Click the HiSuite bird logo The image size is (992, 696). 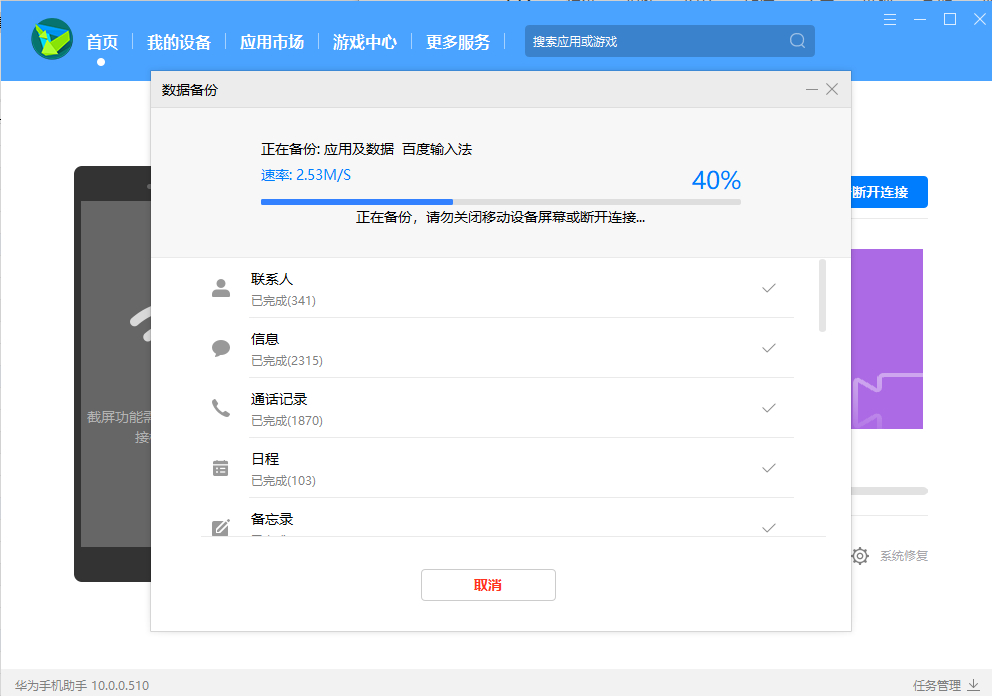(51, 40)
